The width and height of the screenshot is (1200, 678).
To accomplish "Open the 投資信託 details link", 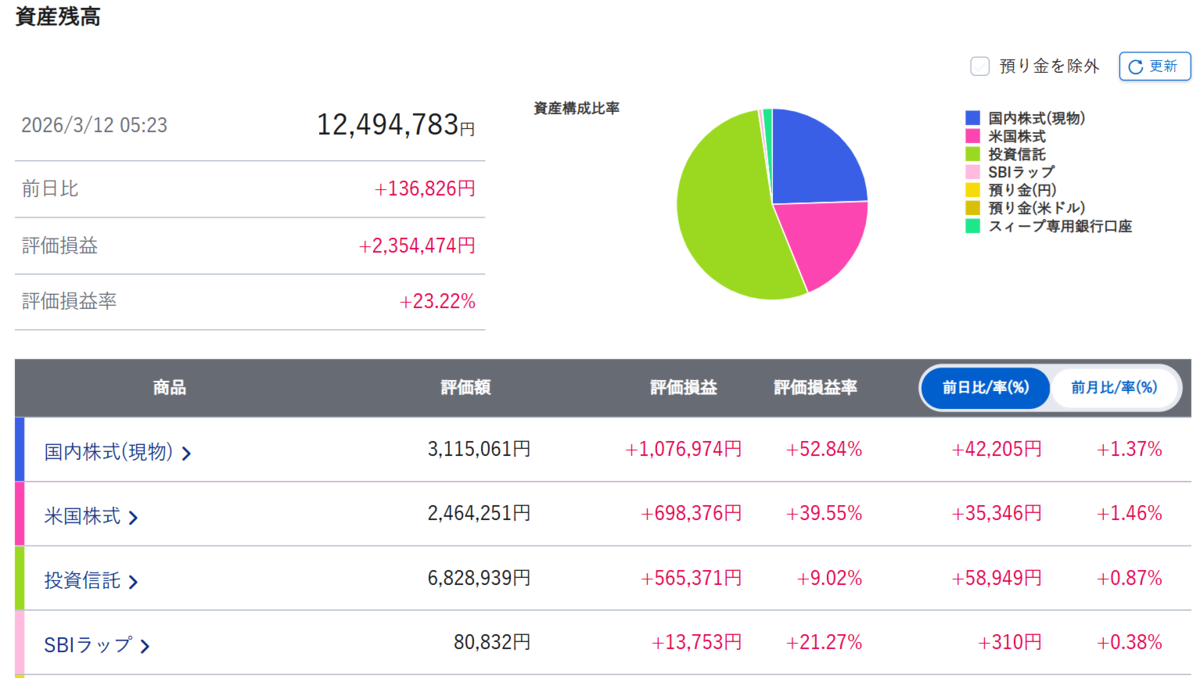I will (83, 580).
